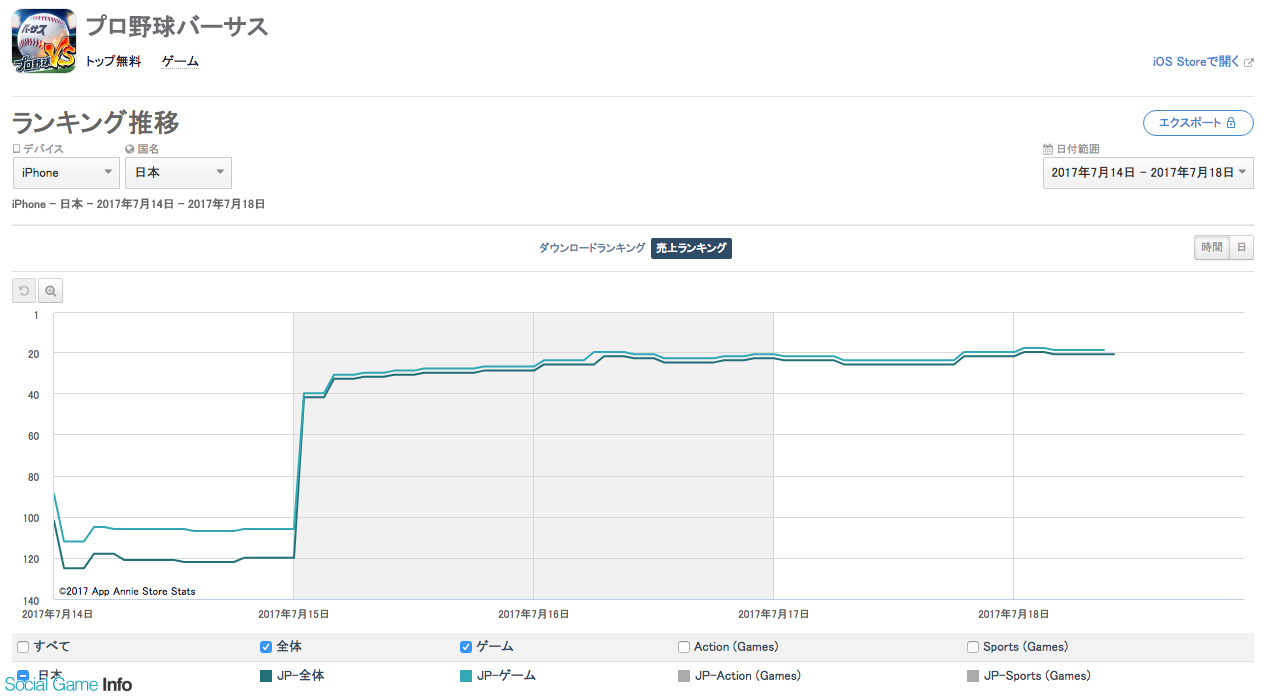Click the reset zoom undo icon
This screenshot has width=1262, height=697.
(24, 291)
